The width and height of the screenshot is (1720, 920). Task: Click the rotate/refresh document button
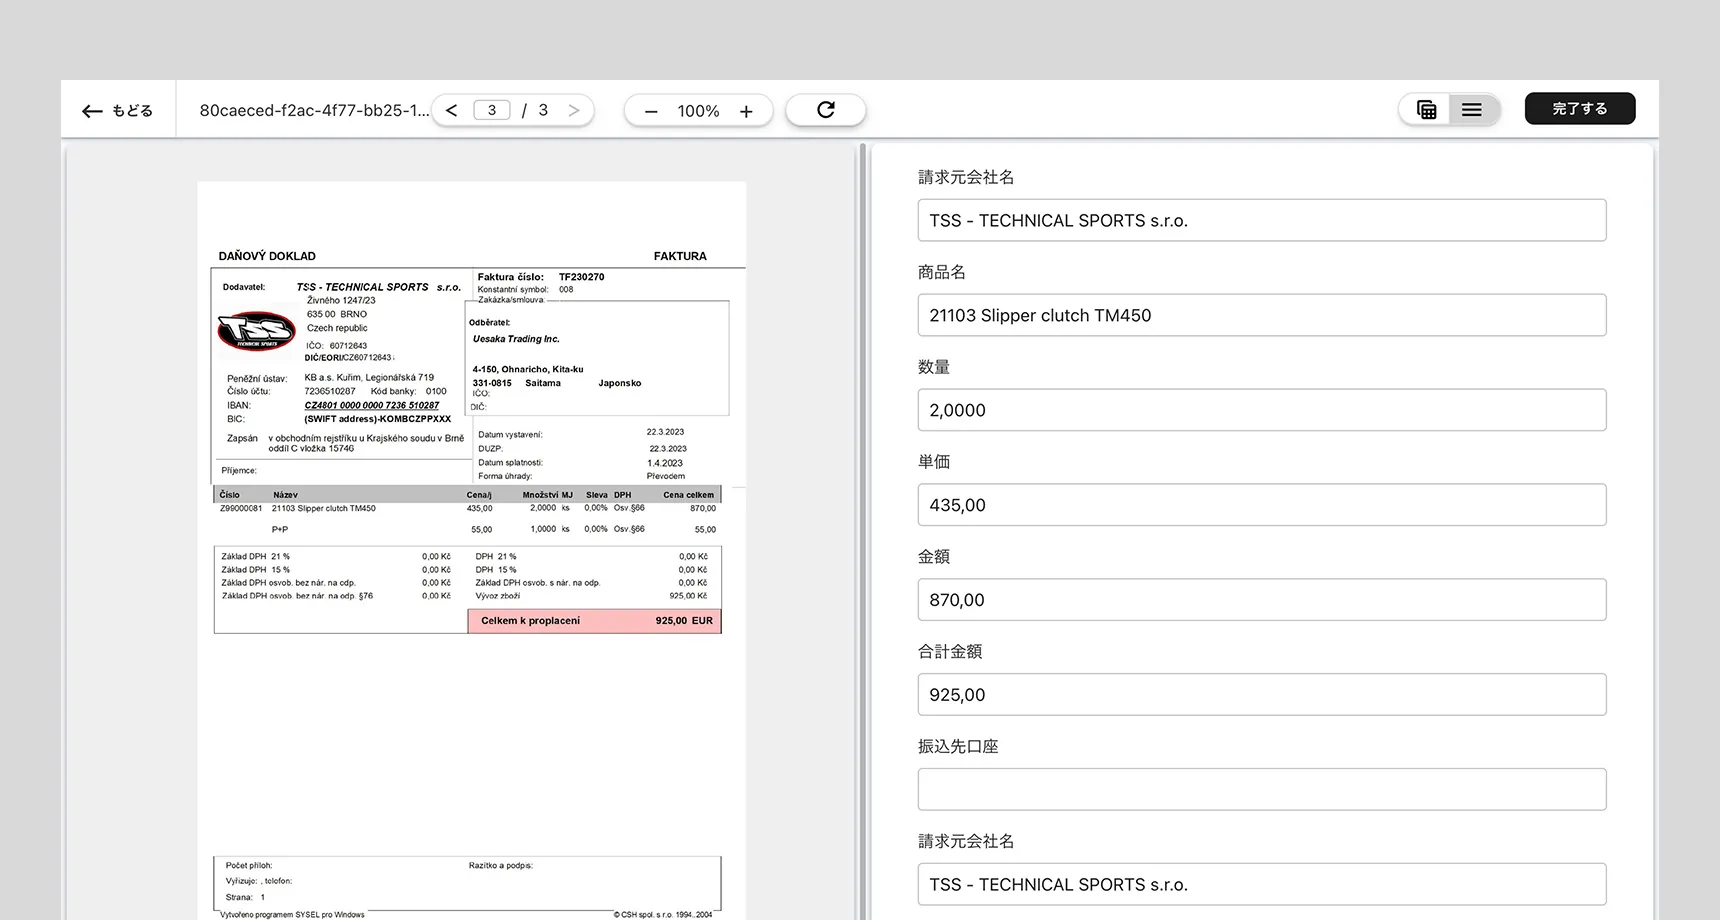point(826,110)
